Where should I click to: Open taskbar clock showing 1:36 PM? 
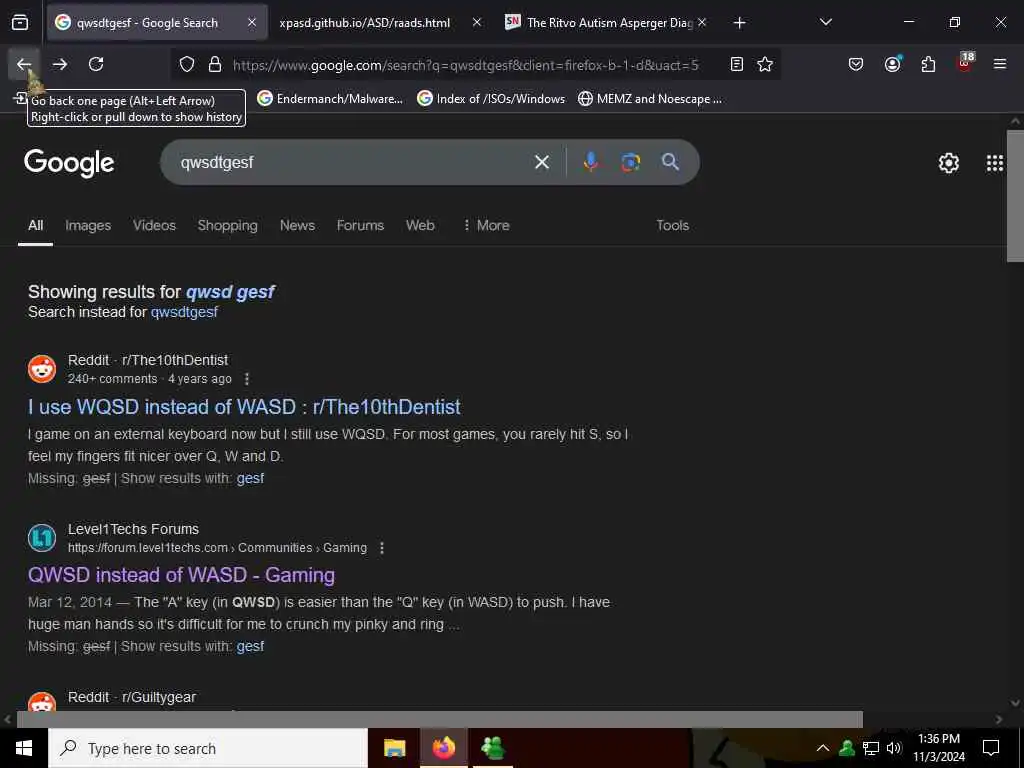click(x=938, y=748)
